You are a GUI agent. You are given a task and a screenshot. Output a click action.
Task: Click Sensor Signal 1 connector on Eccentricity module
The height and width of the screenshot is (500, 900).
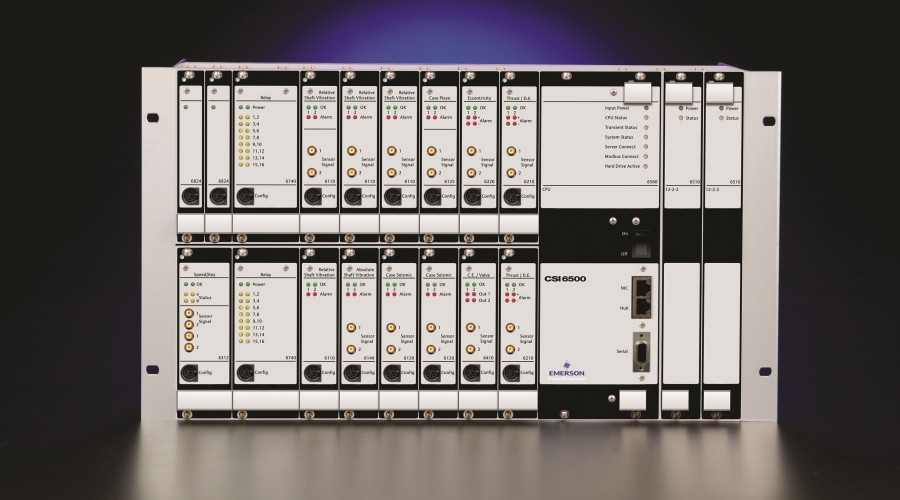[x=471, y=152]
